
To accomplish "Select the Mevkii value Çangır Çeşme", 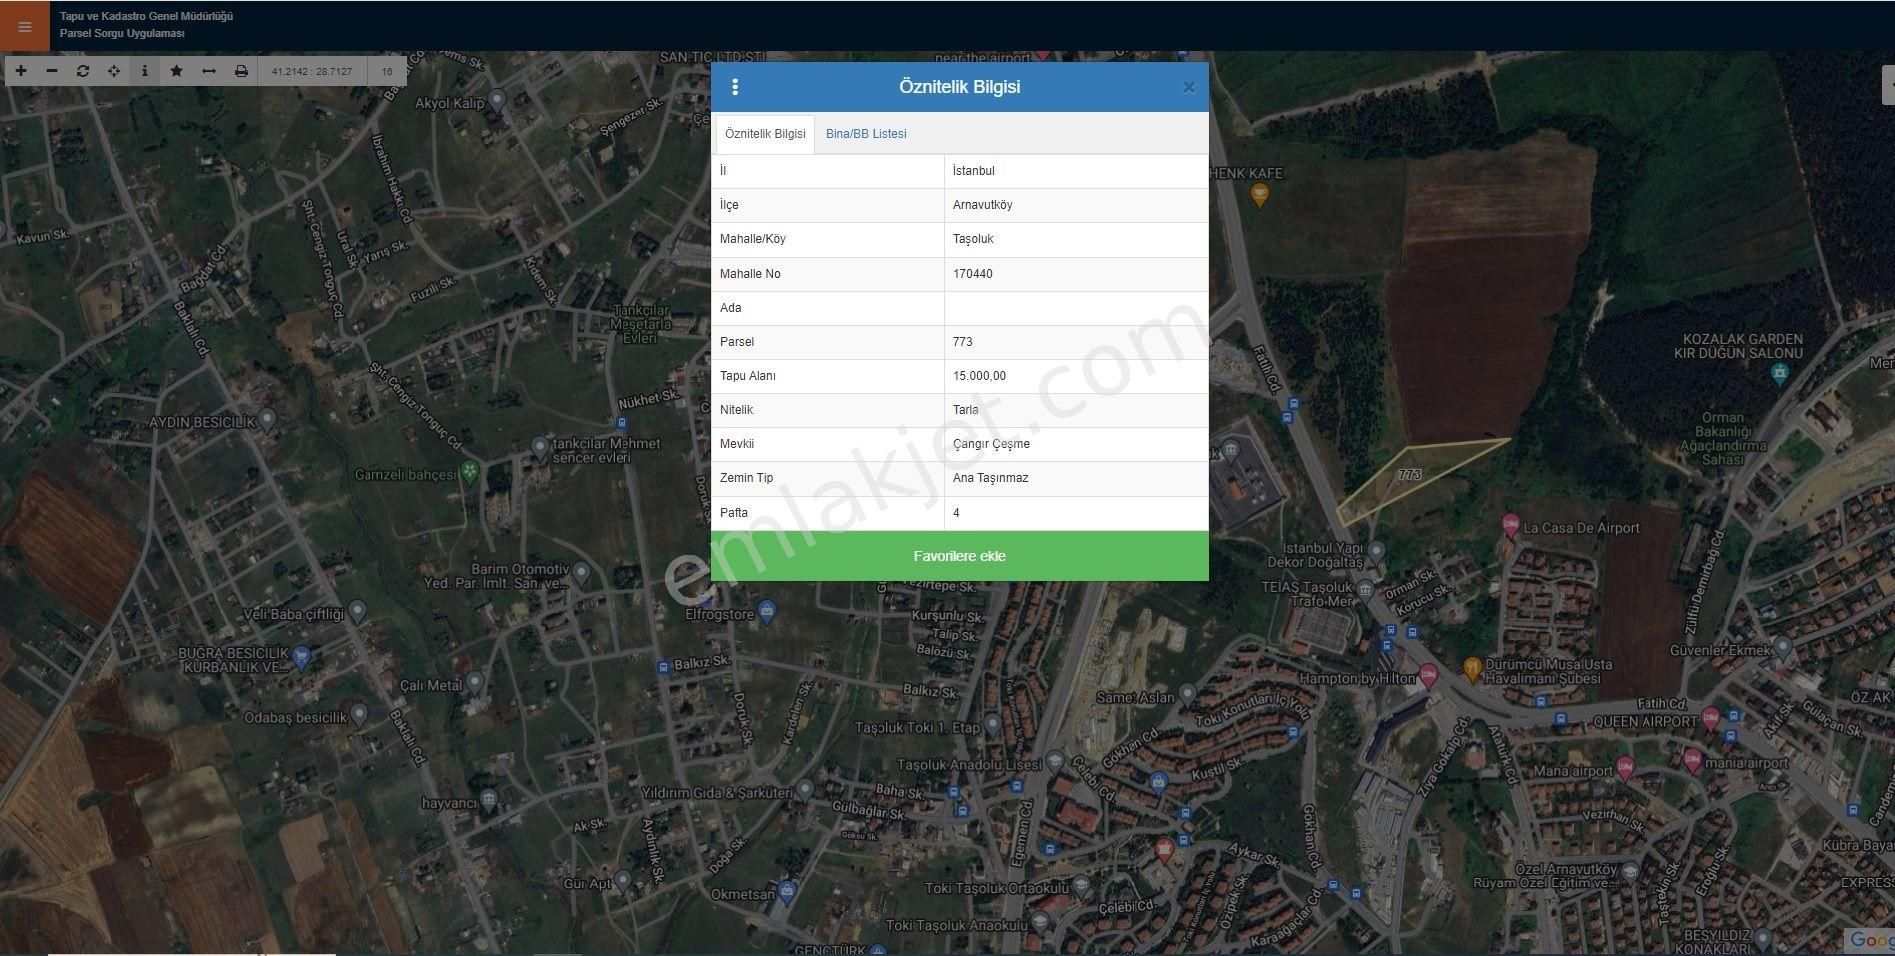I will (1076, 444).
